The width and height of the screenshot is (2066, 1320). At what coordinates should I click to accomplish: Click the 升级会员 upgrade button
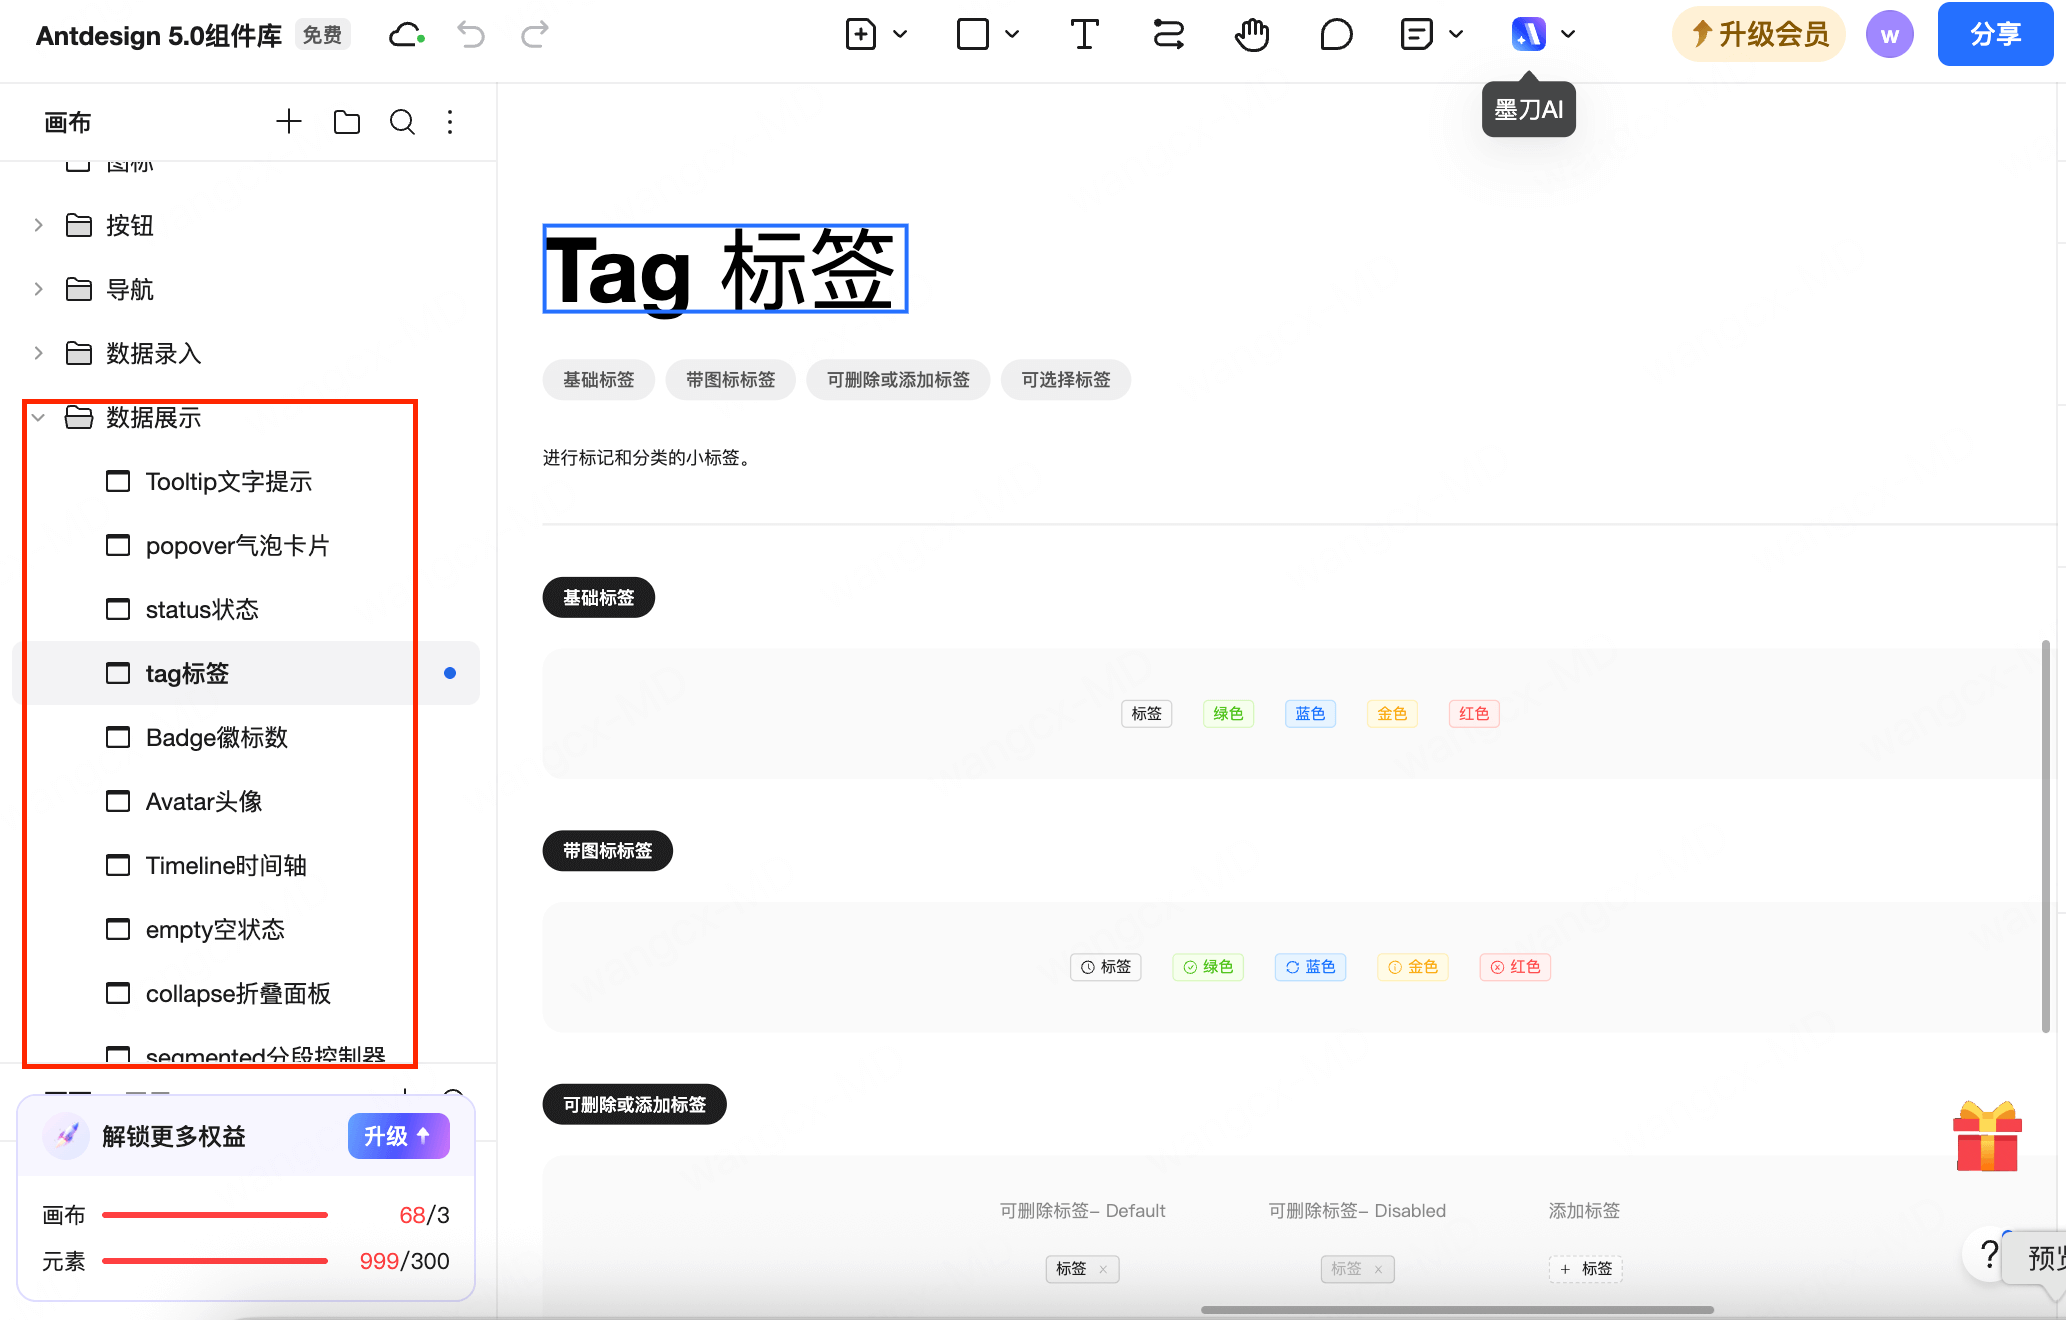pos(1758,33)
